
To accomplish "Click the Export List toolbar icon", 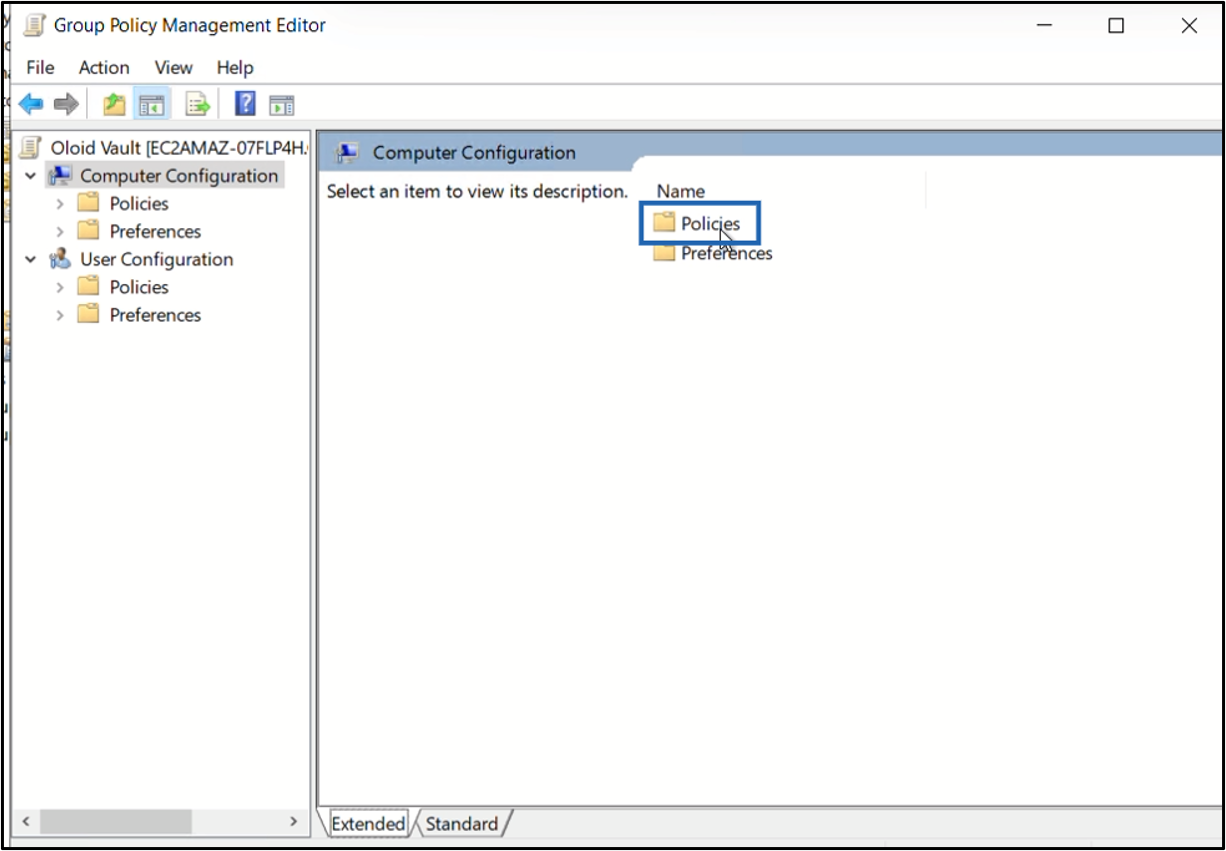I will tap(198, 104).
